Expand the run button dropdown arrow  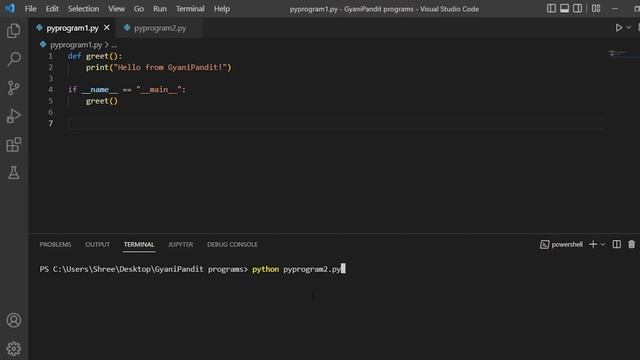click(x=629, y=28)
